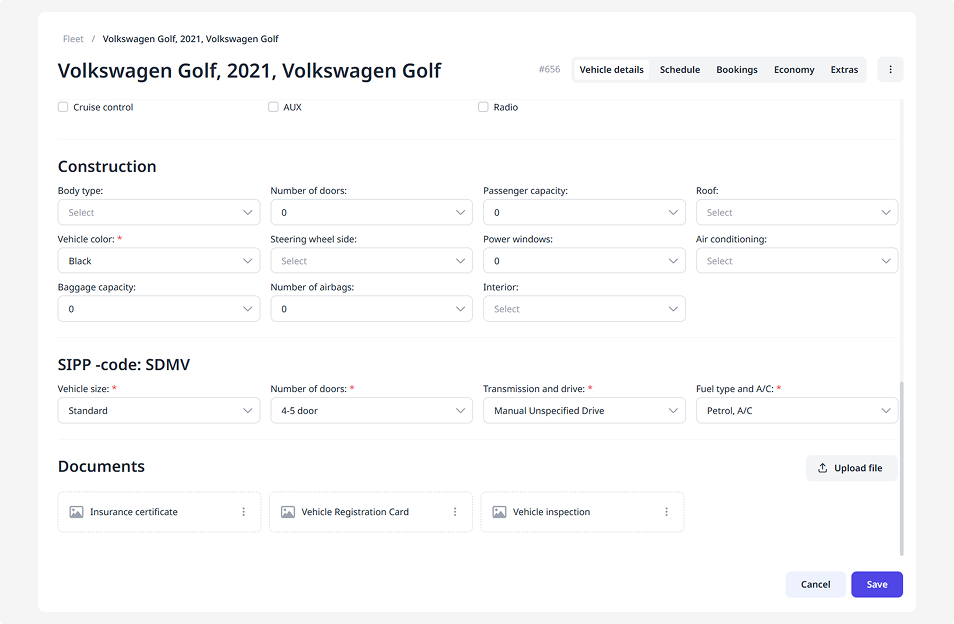Open the page options kebab menu in header
The height and width of the screenshot is (624, 954).
pos(890,70)
